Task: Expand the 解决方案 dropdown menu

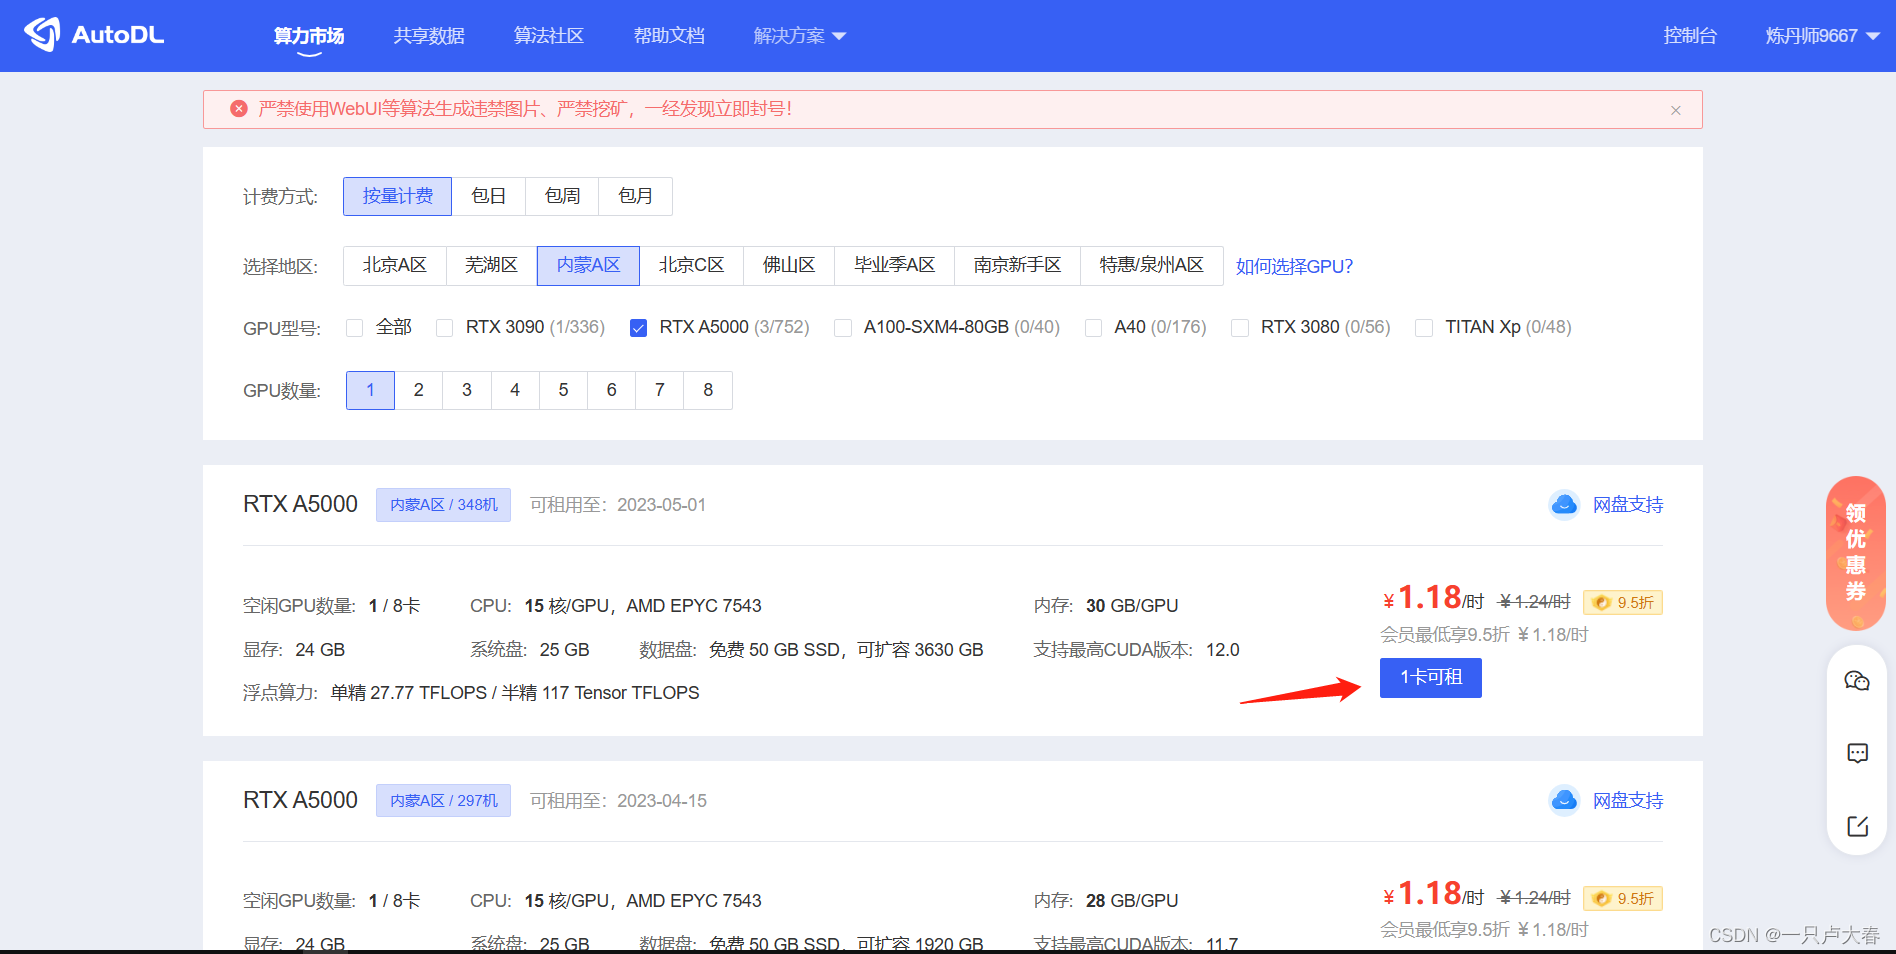Action: 799,36
